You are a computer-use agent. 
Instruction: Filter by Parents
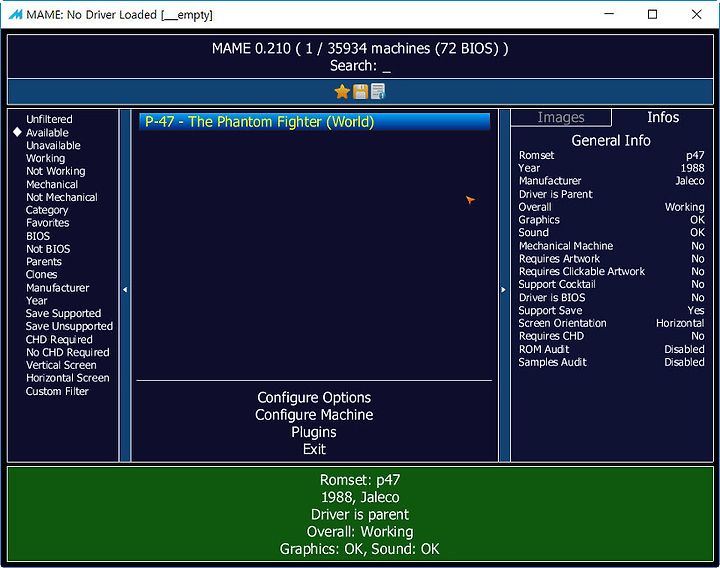pos(44,262)
